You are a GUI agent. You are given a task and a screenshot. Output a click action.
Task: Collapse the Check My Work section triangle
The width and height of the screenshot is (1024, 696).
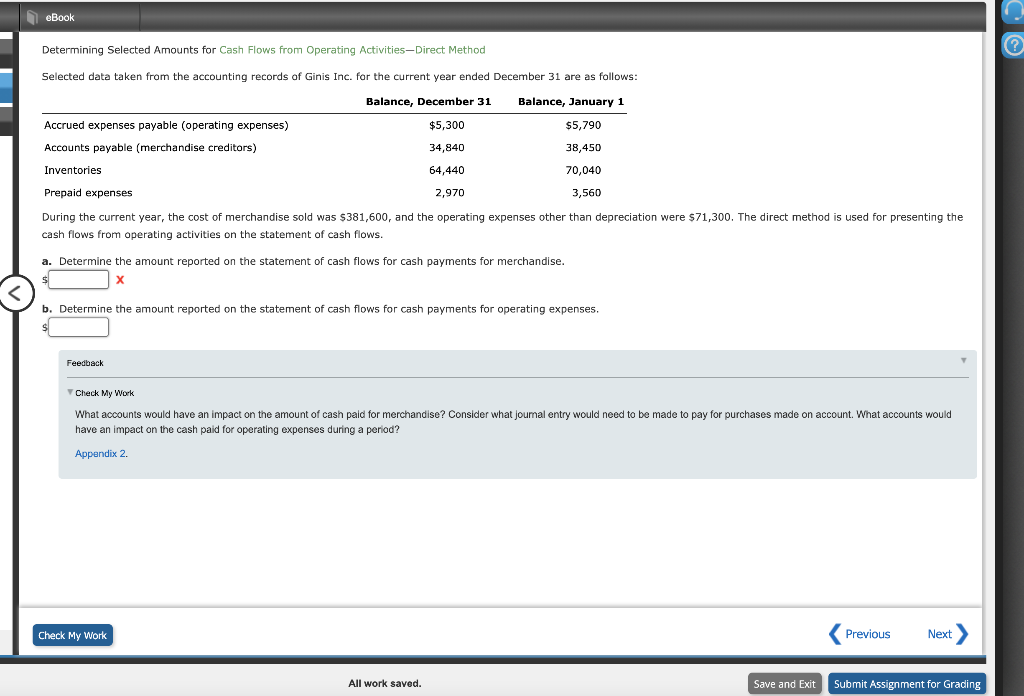[69, 392]
